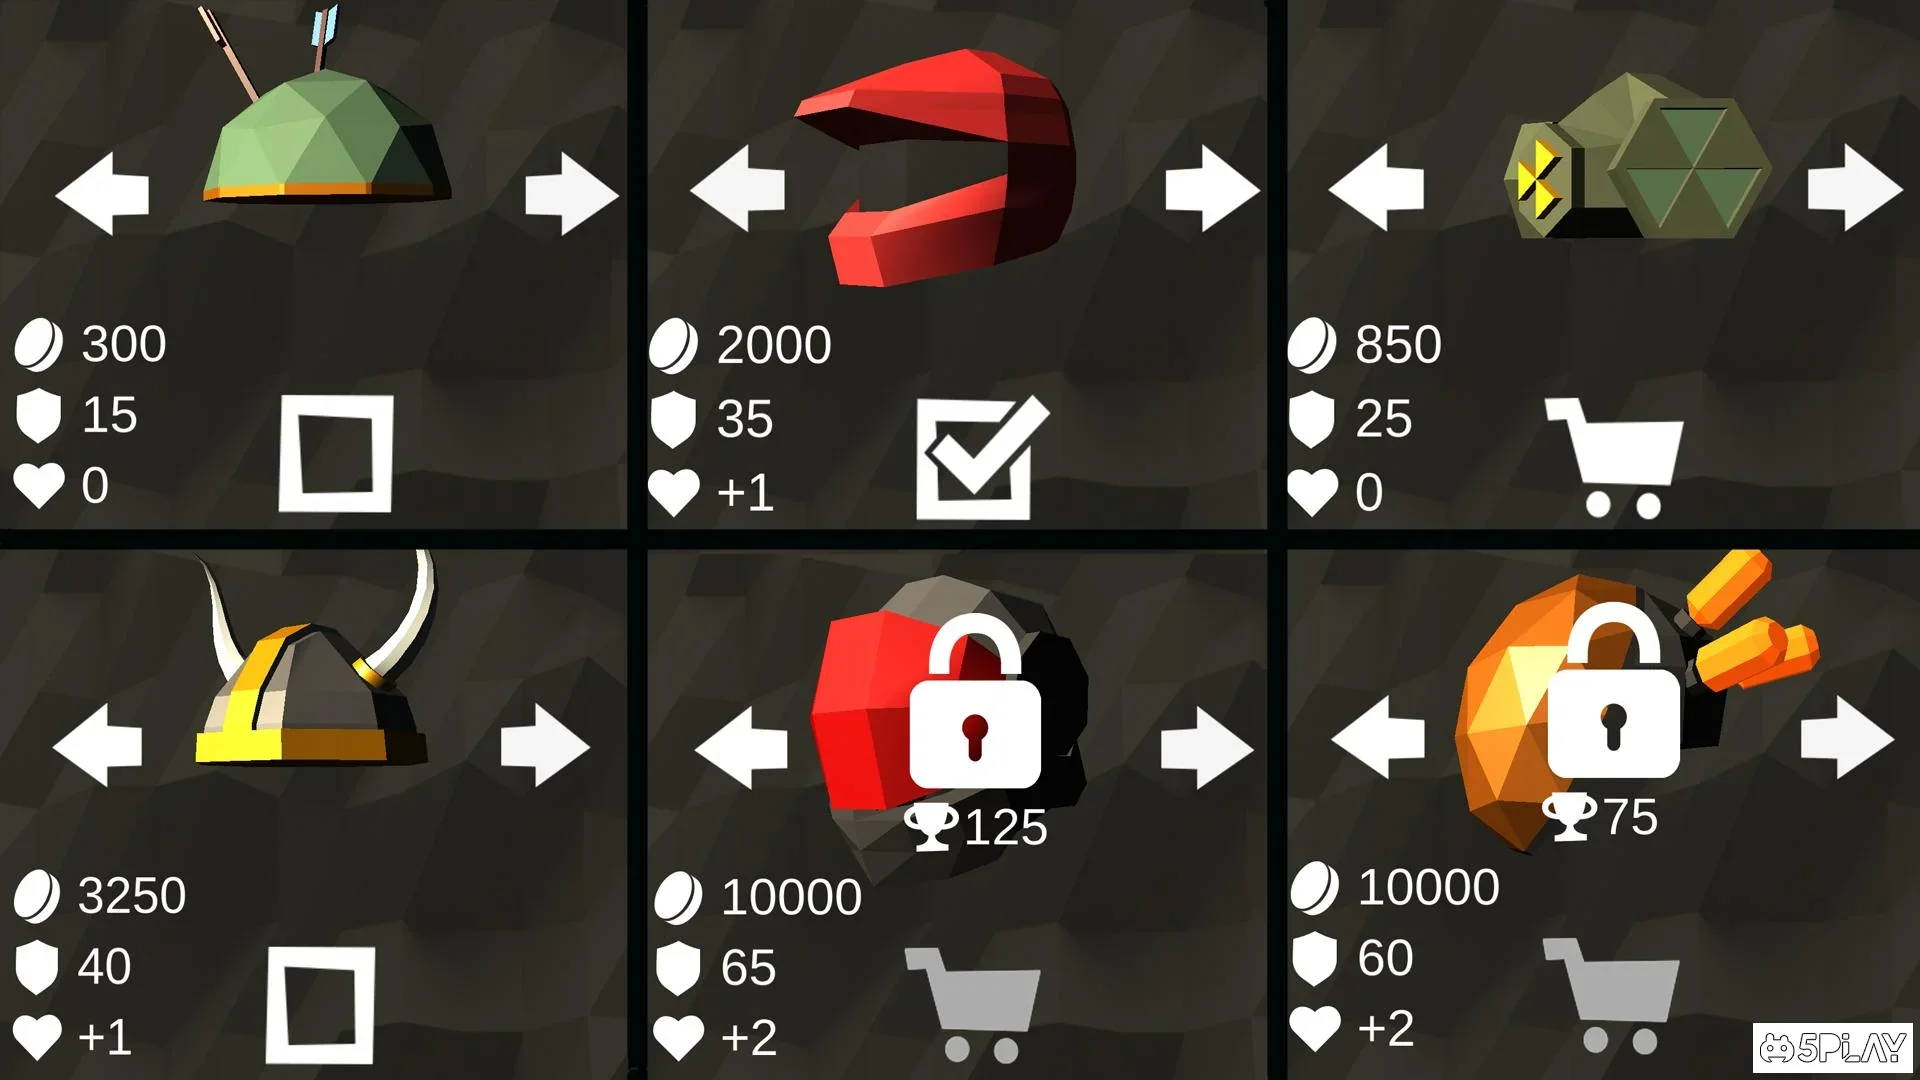Go to previous item before red helmet

738,188
